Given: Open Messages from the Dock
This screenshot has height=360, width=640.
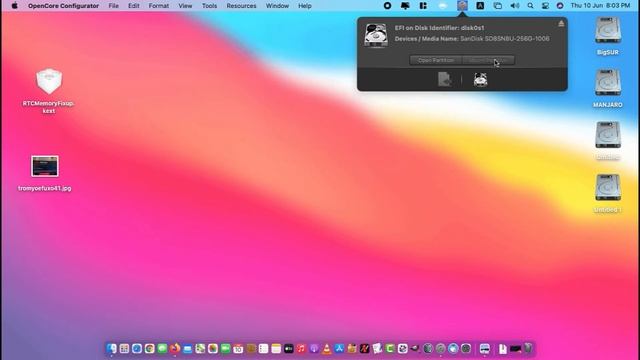Looking at the screenshot, I should pyautogui.click(x=162, y=348).
